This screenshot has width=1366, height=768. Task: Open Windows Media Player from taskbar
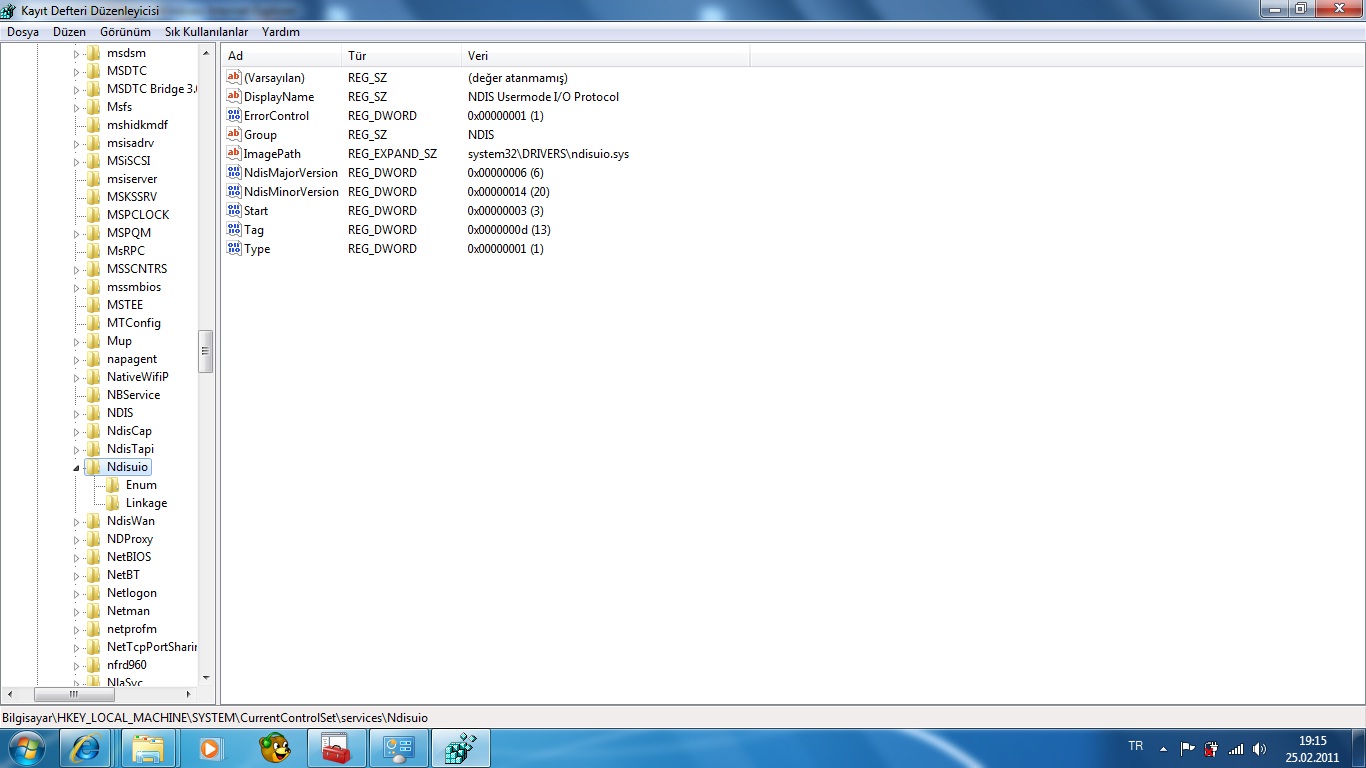[x=209, y=748]
